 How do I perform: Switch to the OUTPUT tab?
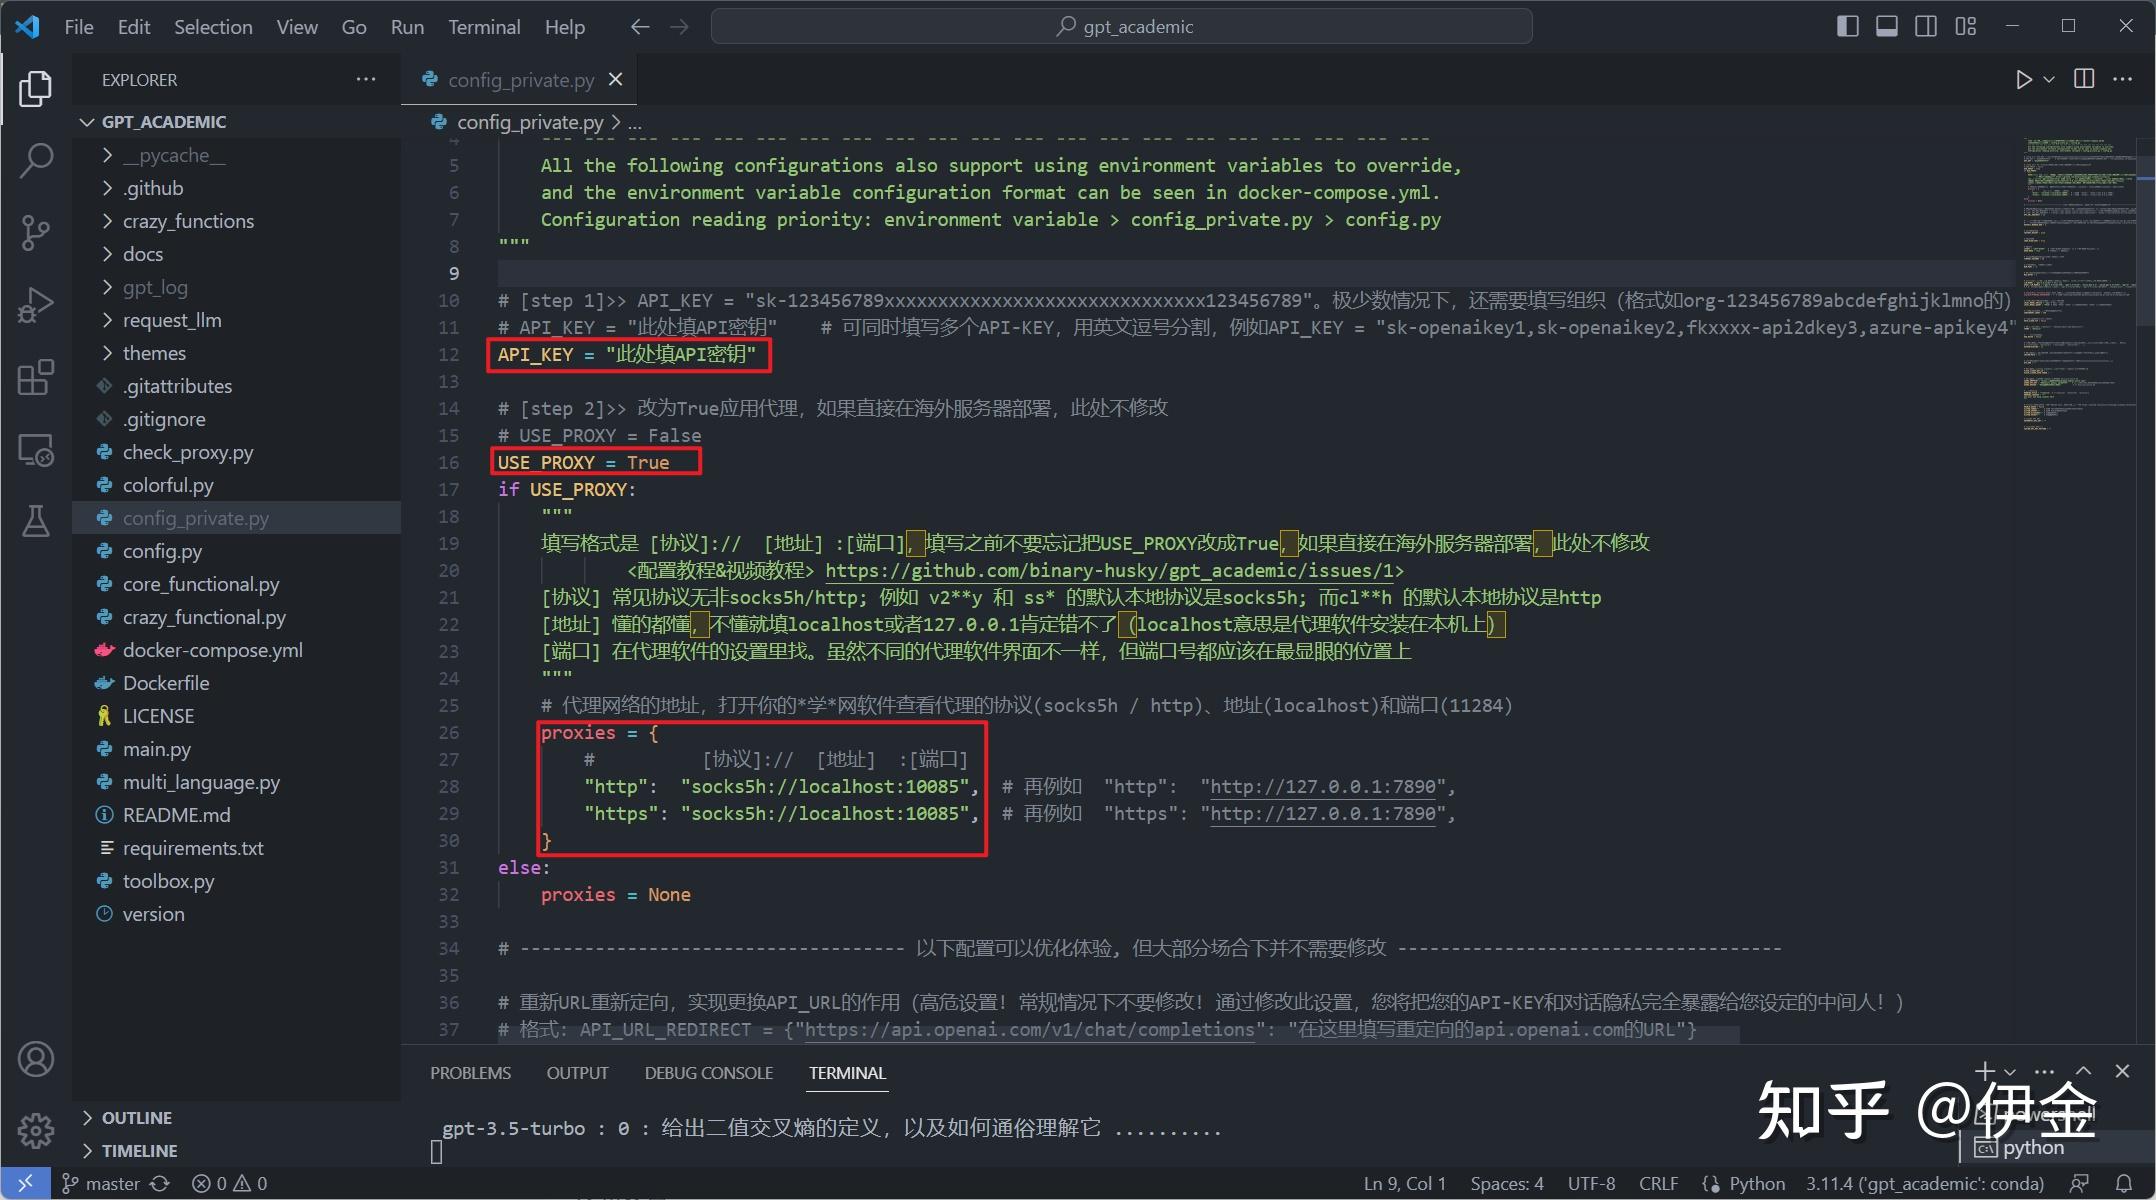coord(577,1072)
